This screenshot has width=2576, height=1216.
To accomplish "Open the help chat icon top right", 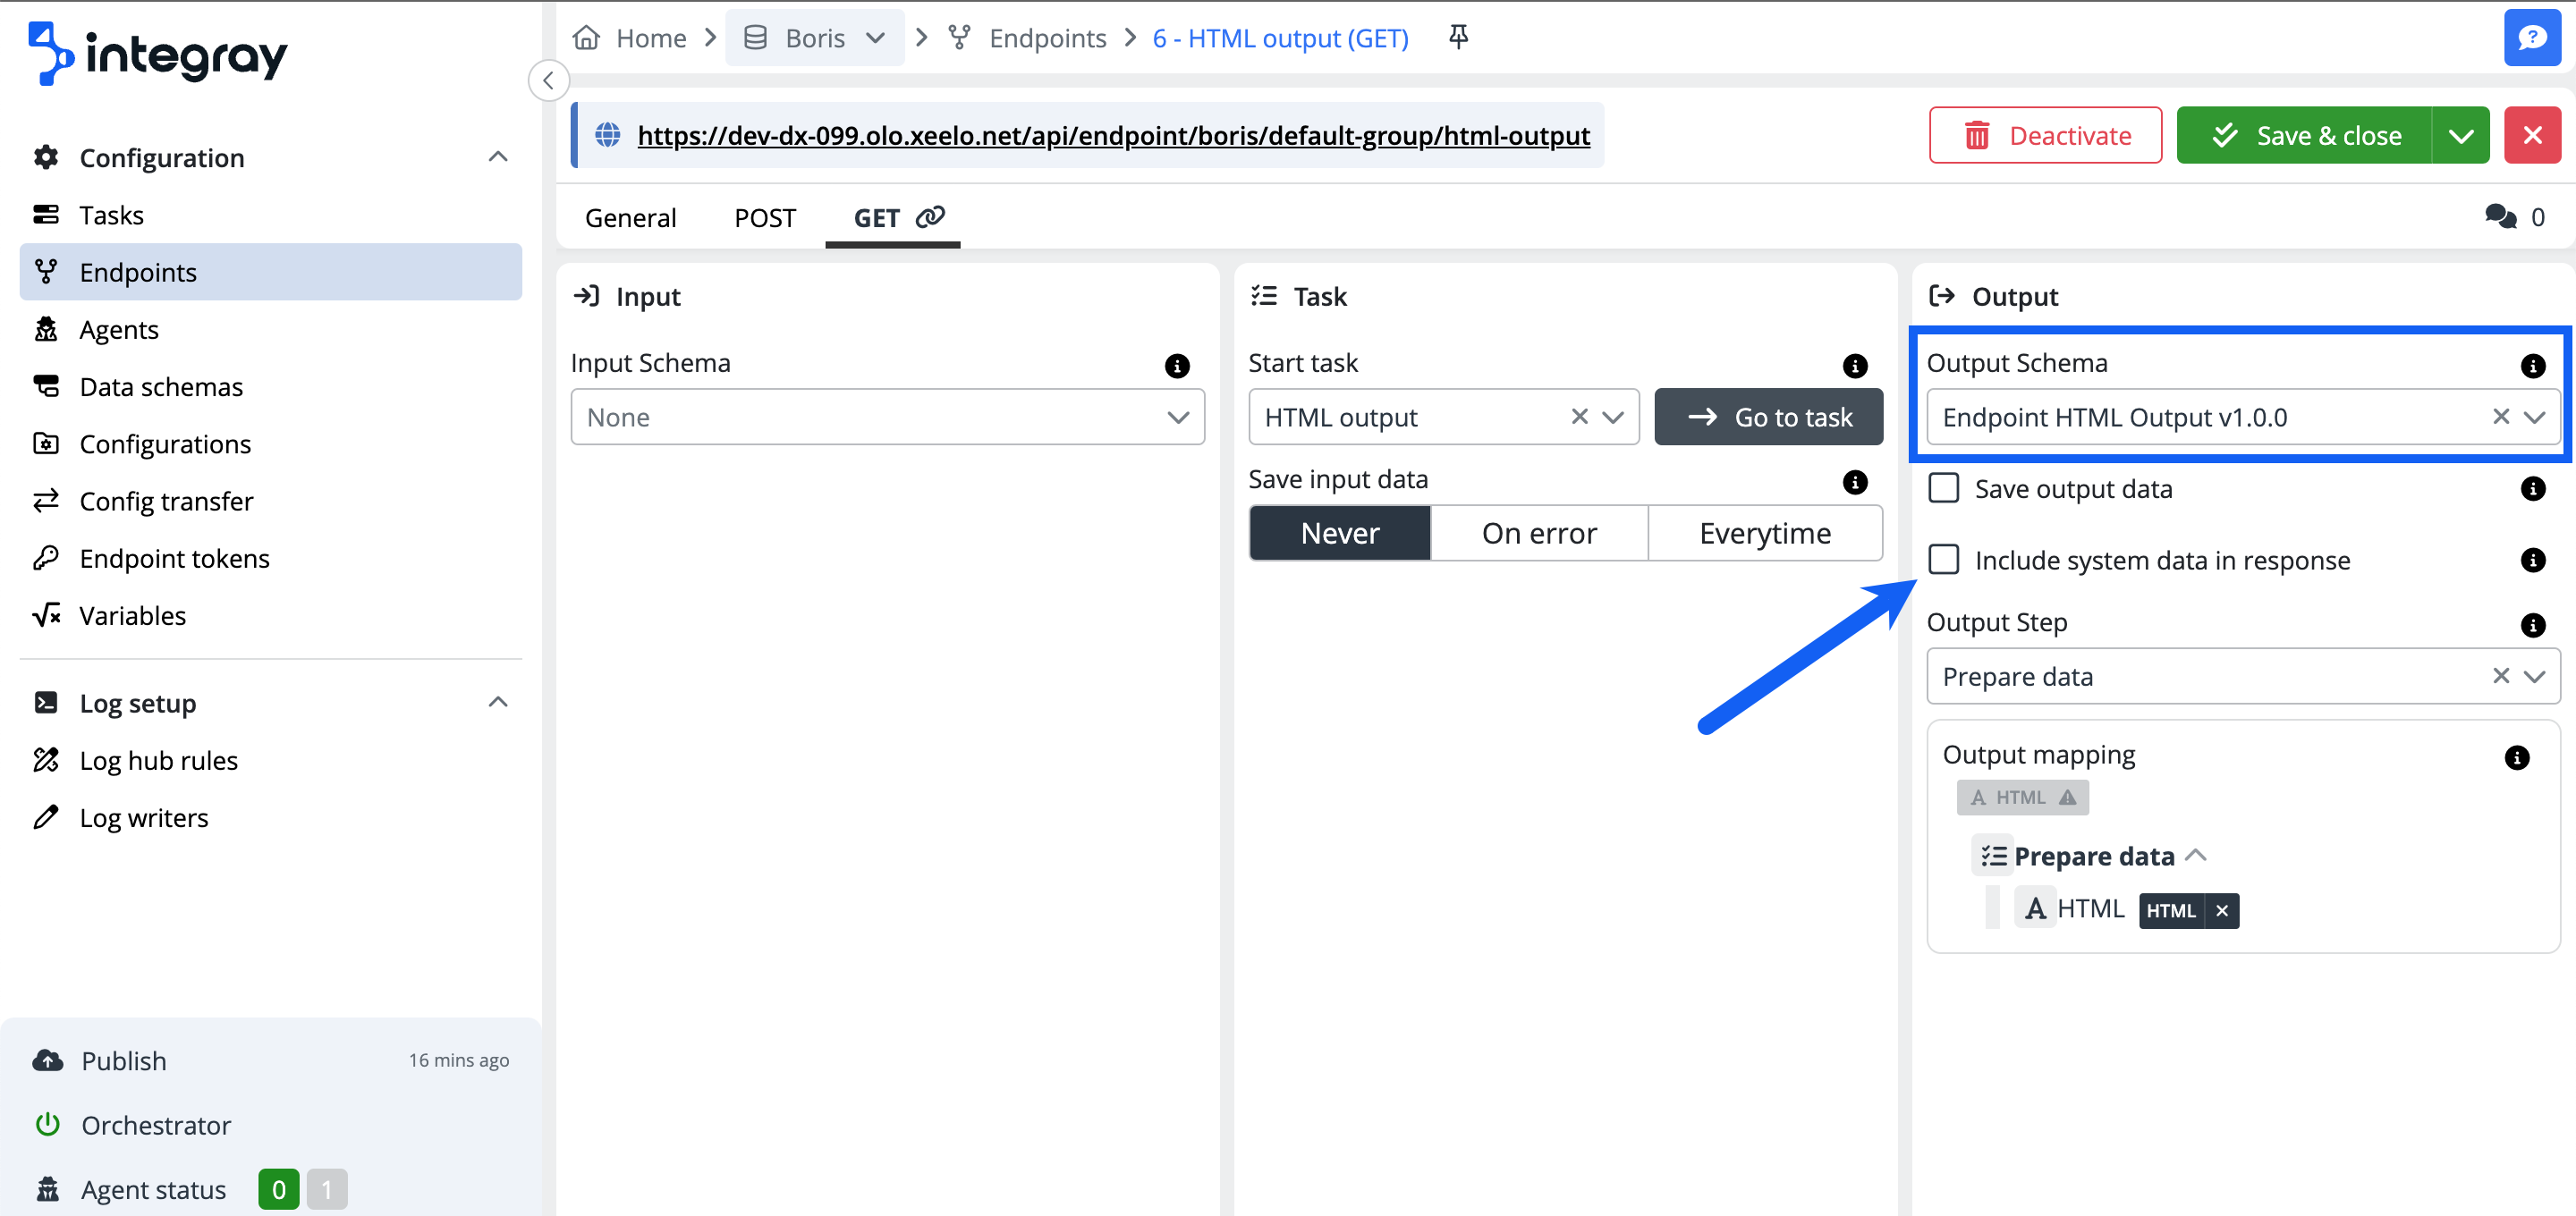I will pyautogui.click(x=2531, y=38).
